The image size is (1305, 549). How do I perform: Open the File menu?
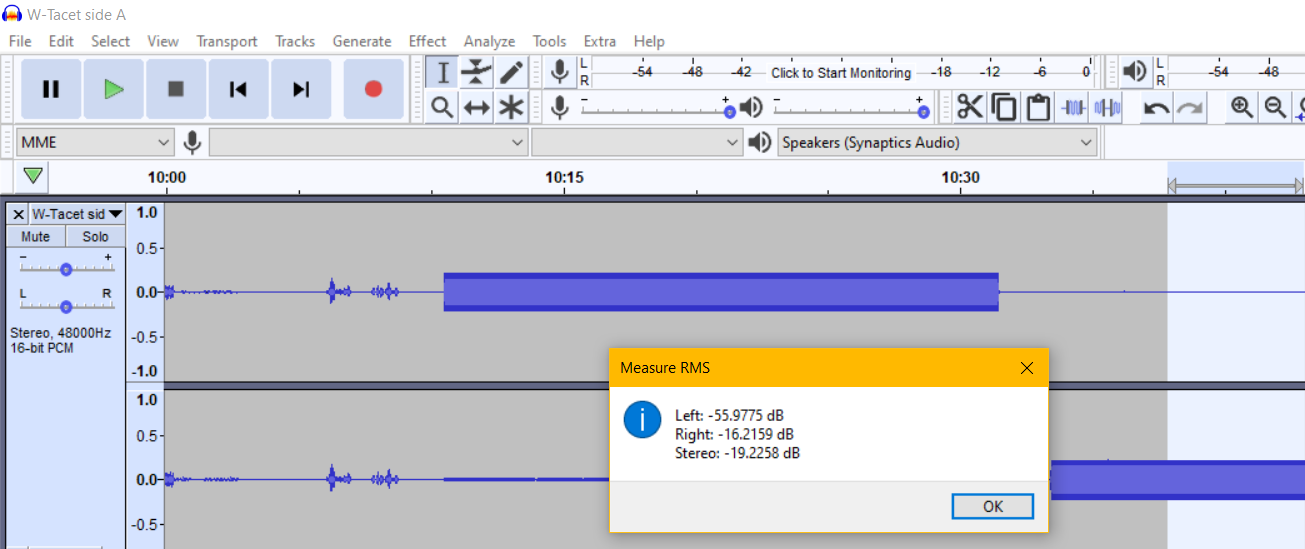coord(20,41)
